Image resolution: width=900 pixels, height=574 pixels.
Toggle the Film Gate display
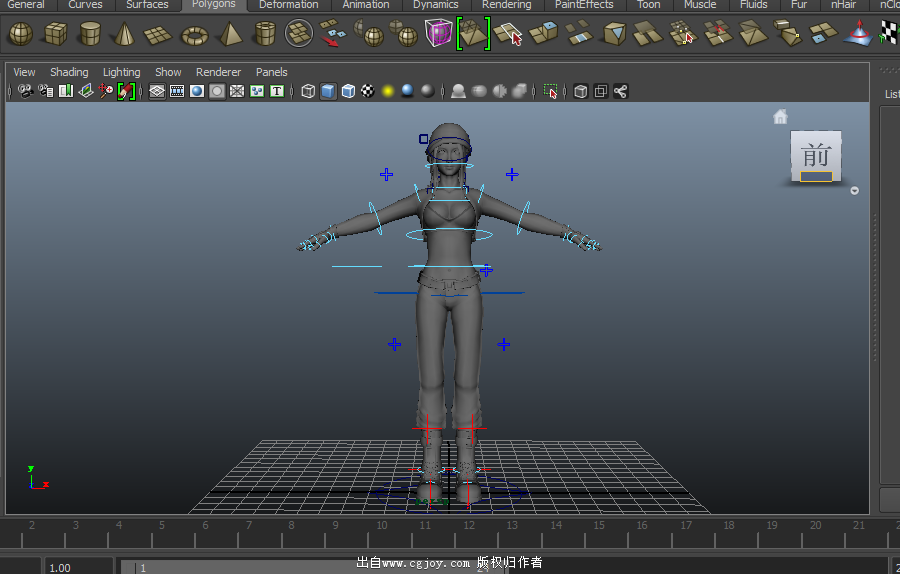(x=177, y=91)
